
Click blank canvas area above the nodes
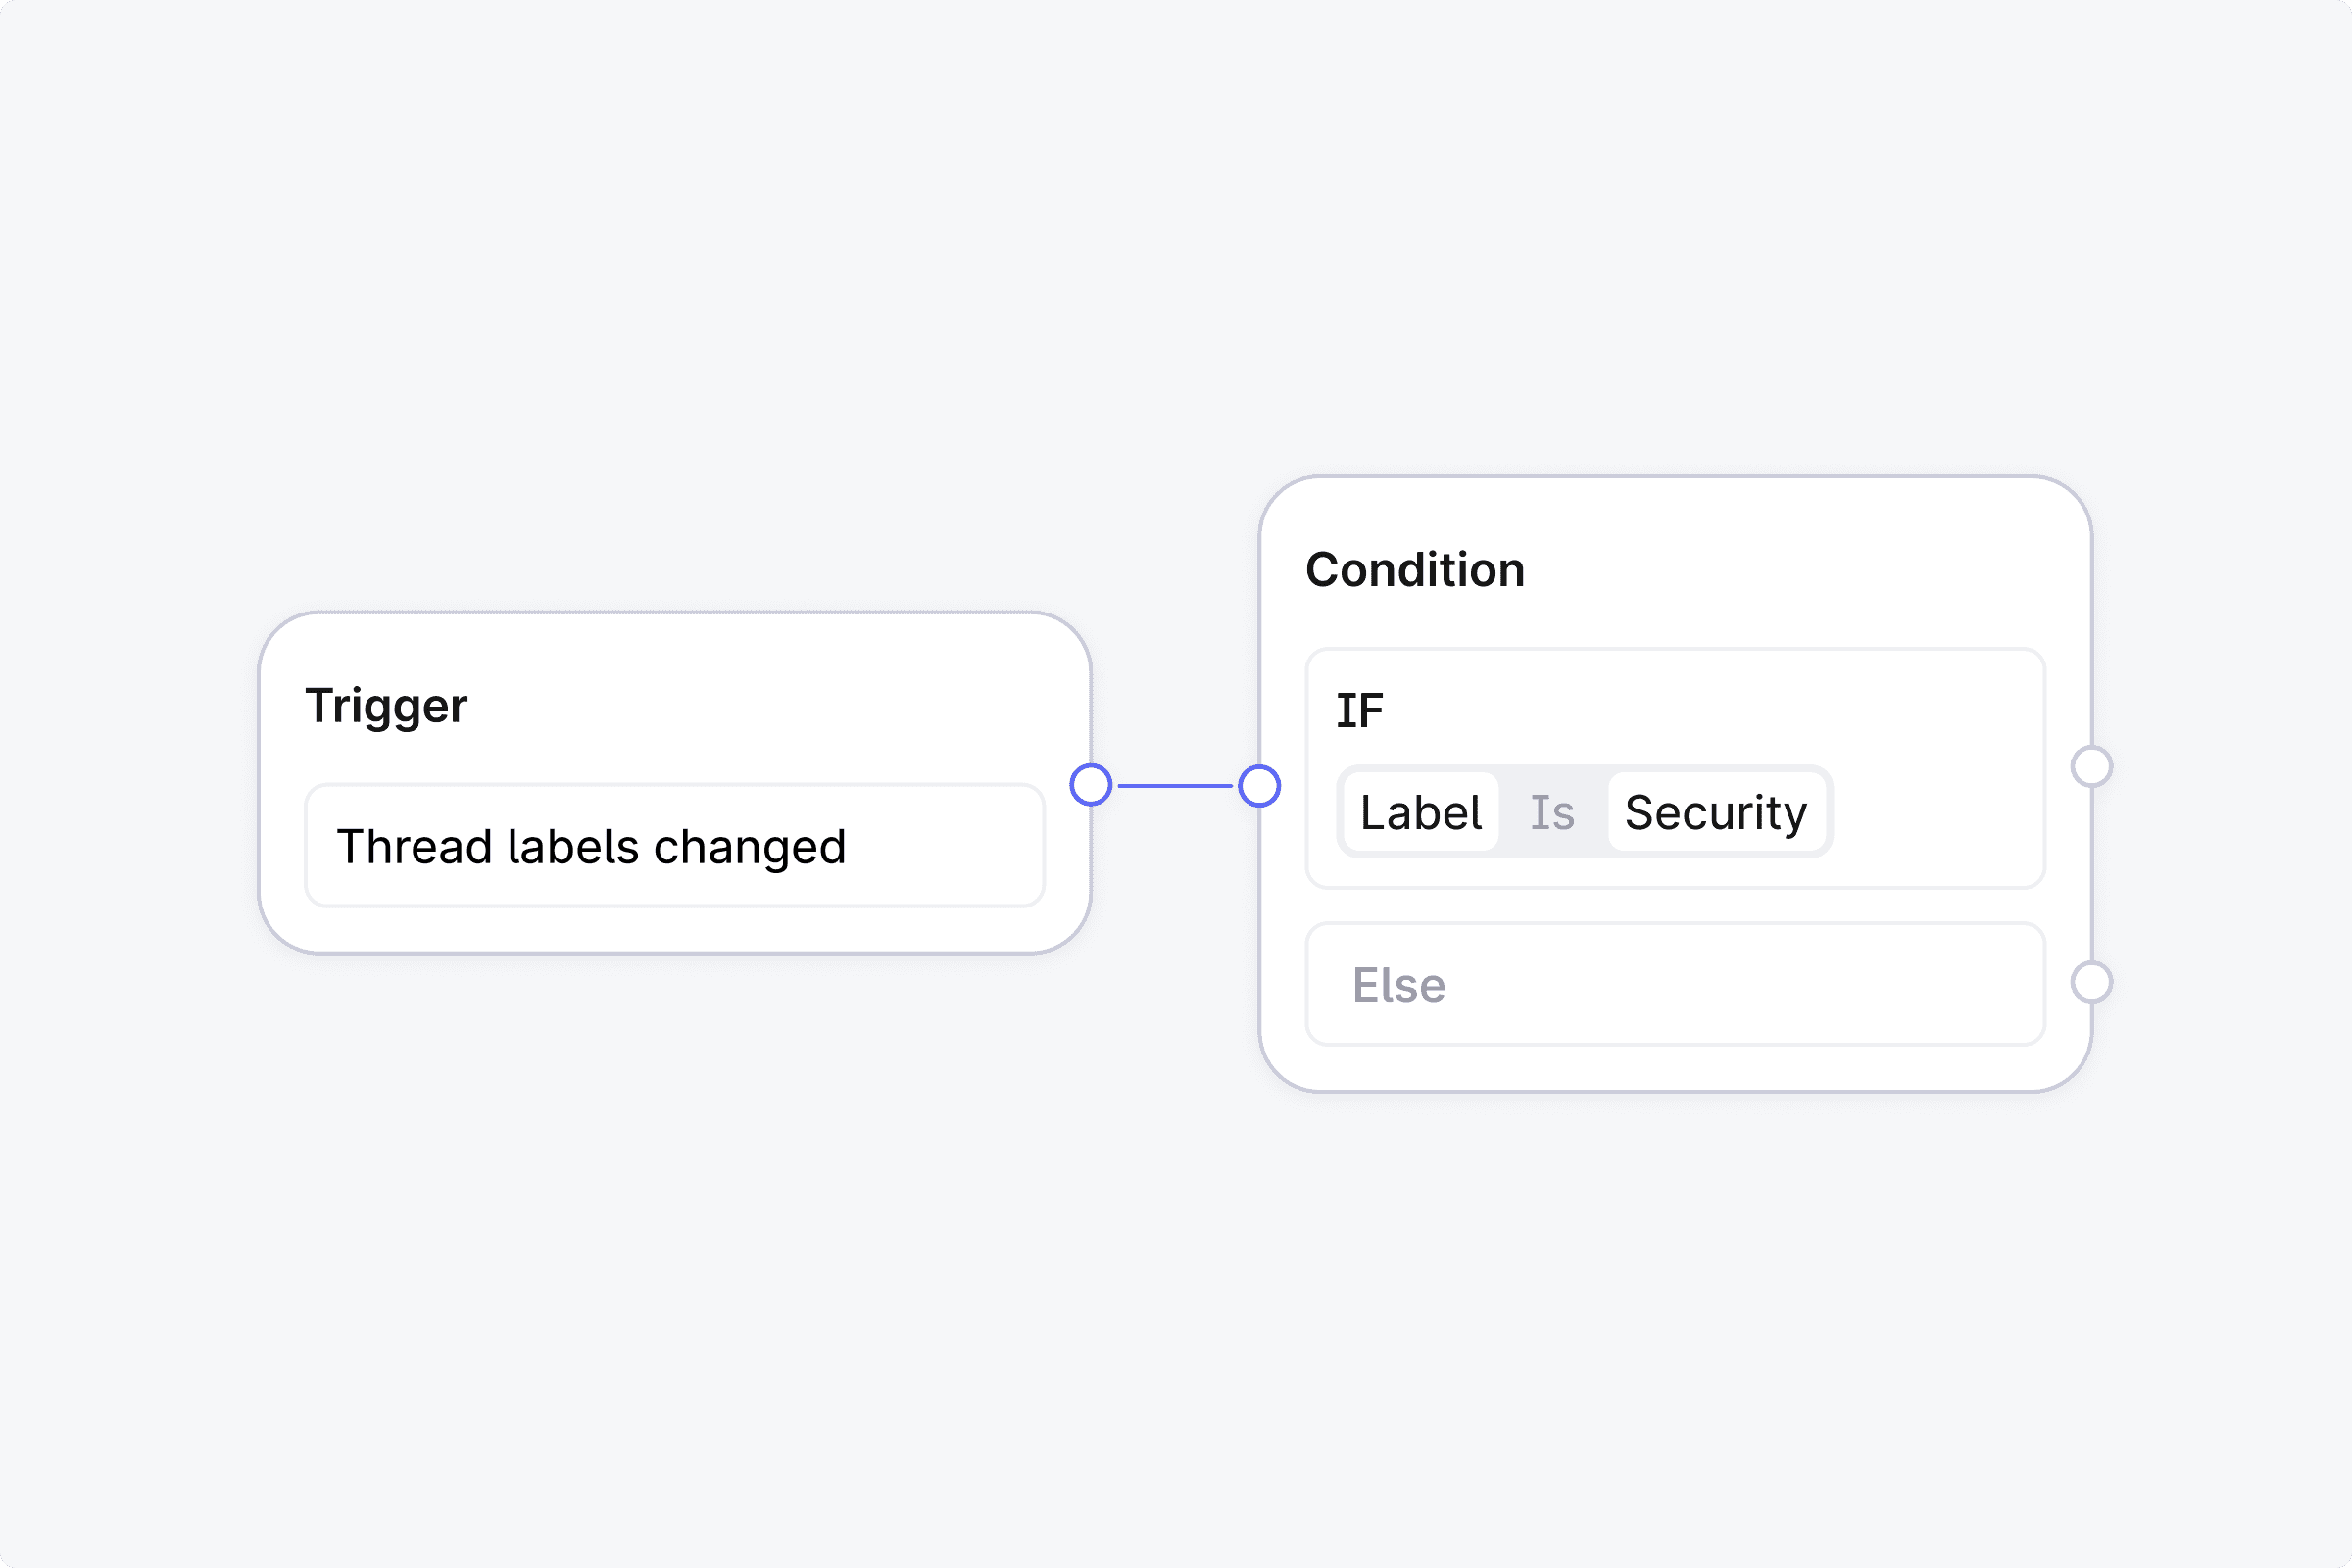click(1176, 250)
